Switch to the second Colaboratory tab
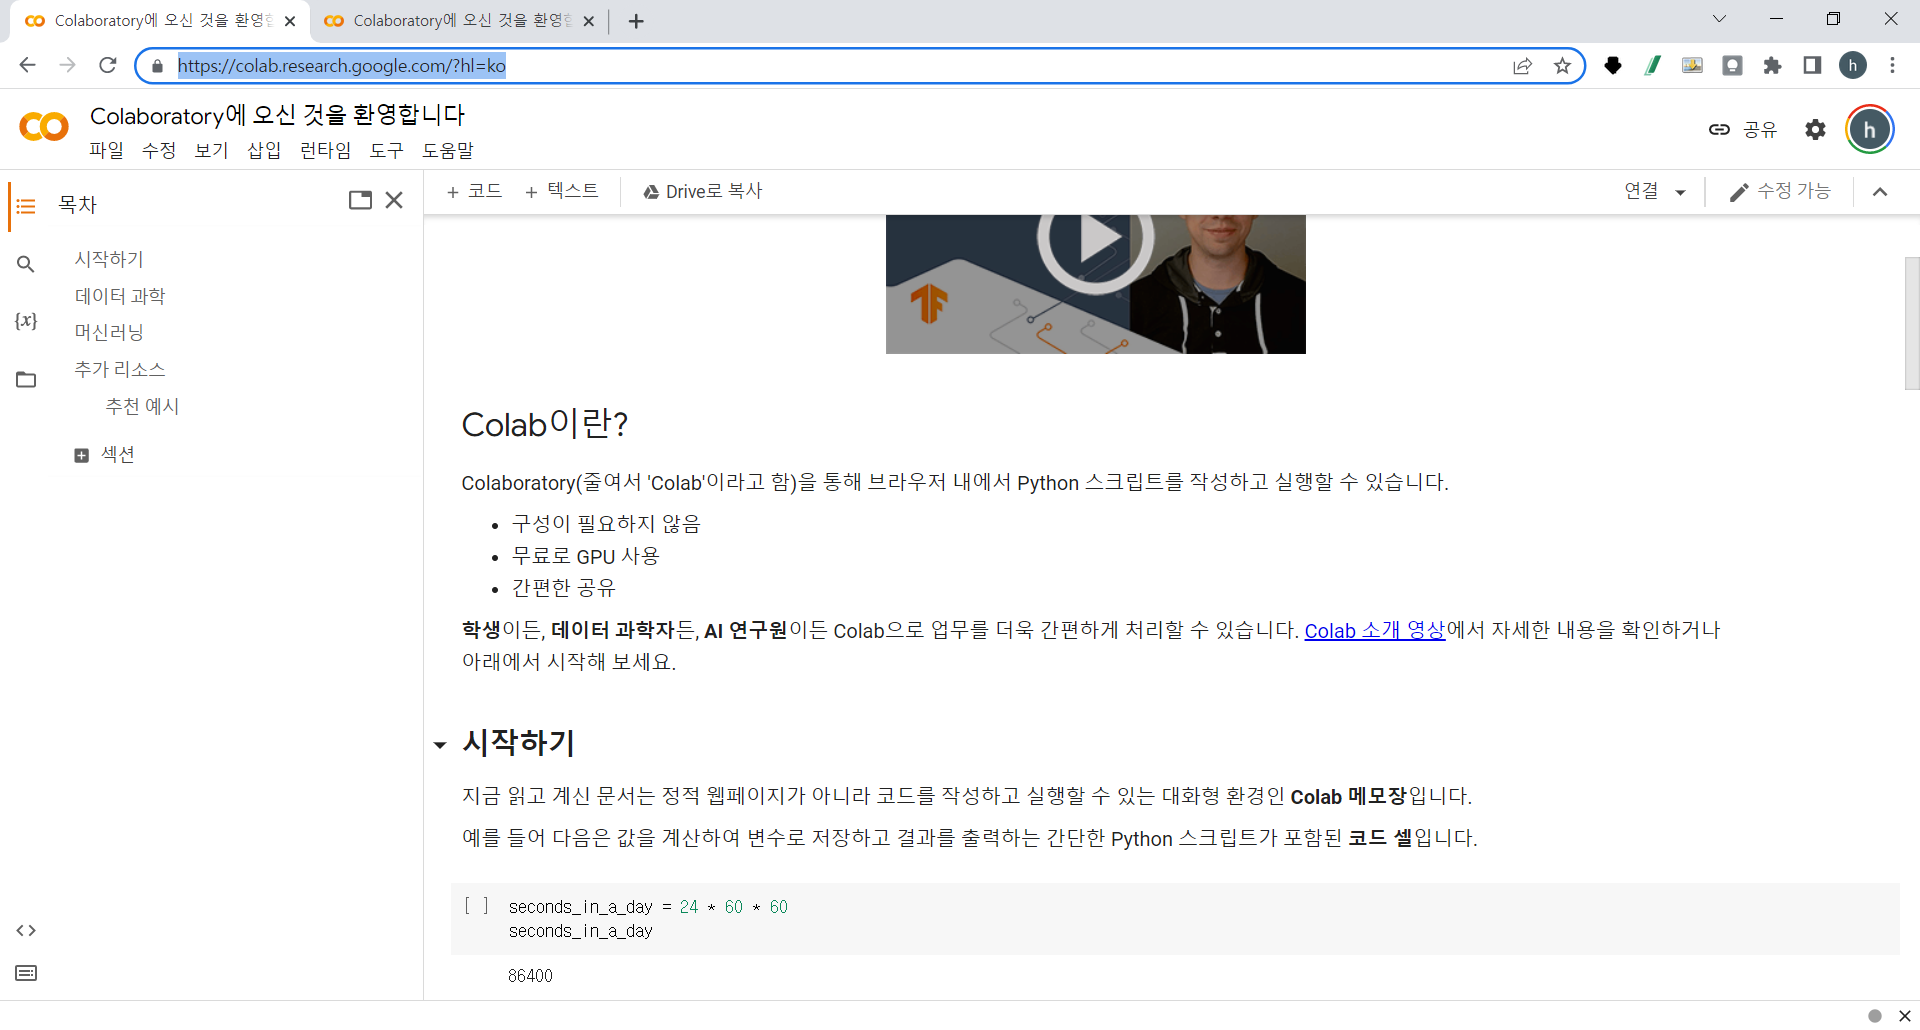Viewport: 1920px width, 1030px height. pos(458,21)
